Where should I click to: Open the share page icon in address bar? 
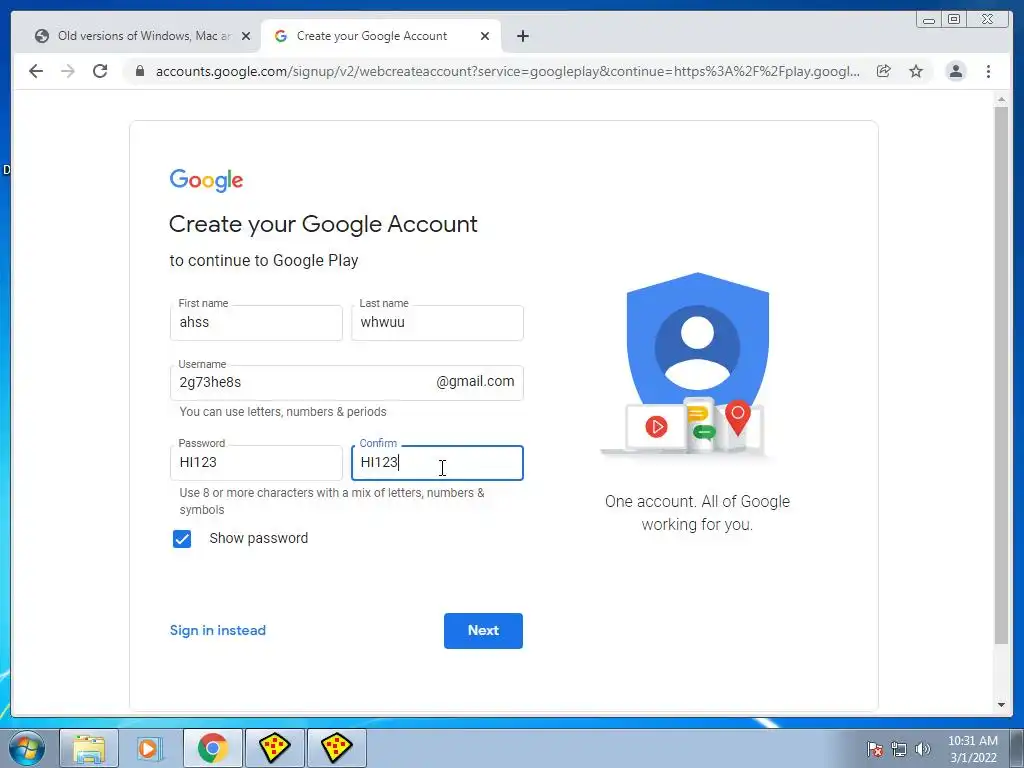coord(884,71)
